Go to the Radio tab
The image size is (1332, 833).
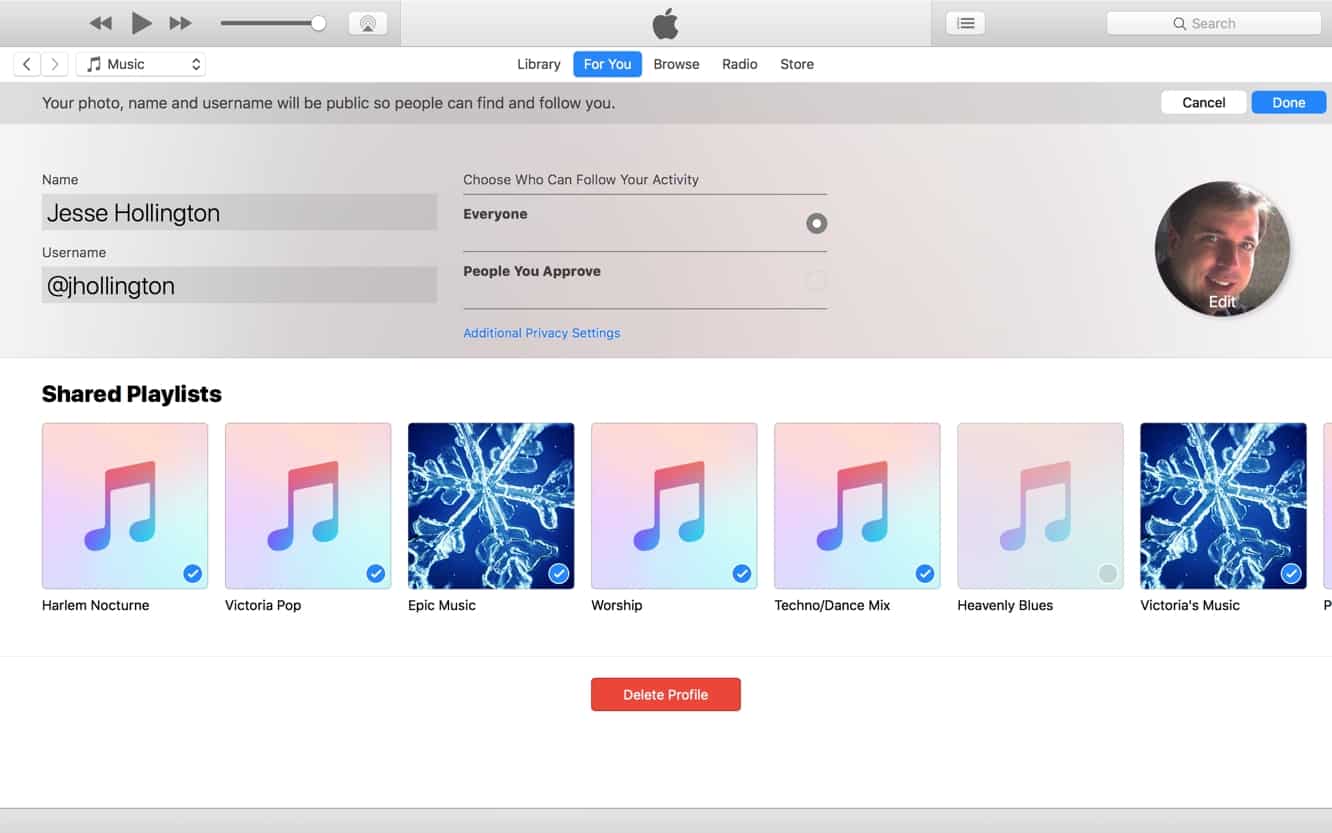coord(740,64)
